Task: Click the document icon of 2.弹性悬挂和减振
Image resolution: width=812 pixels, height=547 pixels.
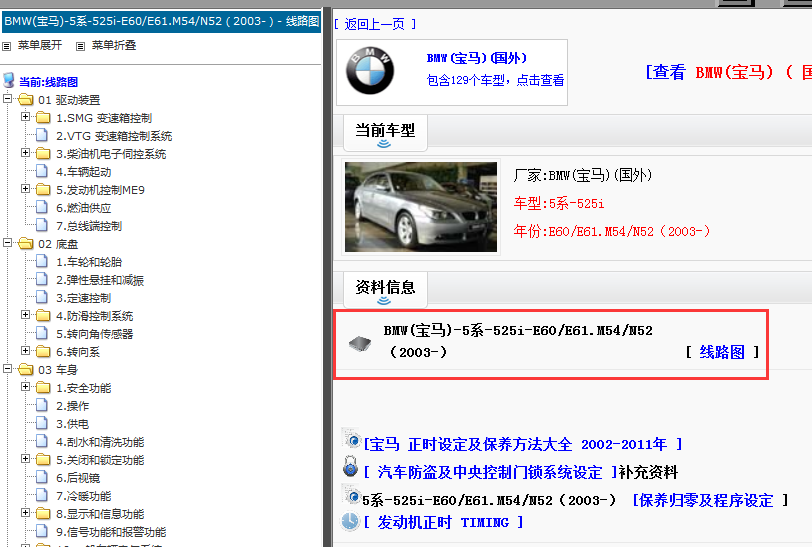Action: click(x=42, y=279)
